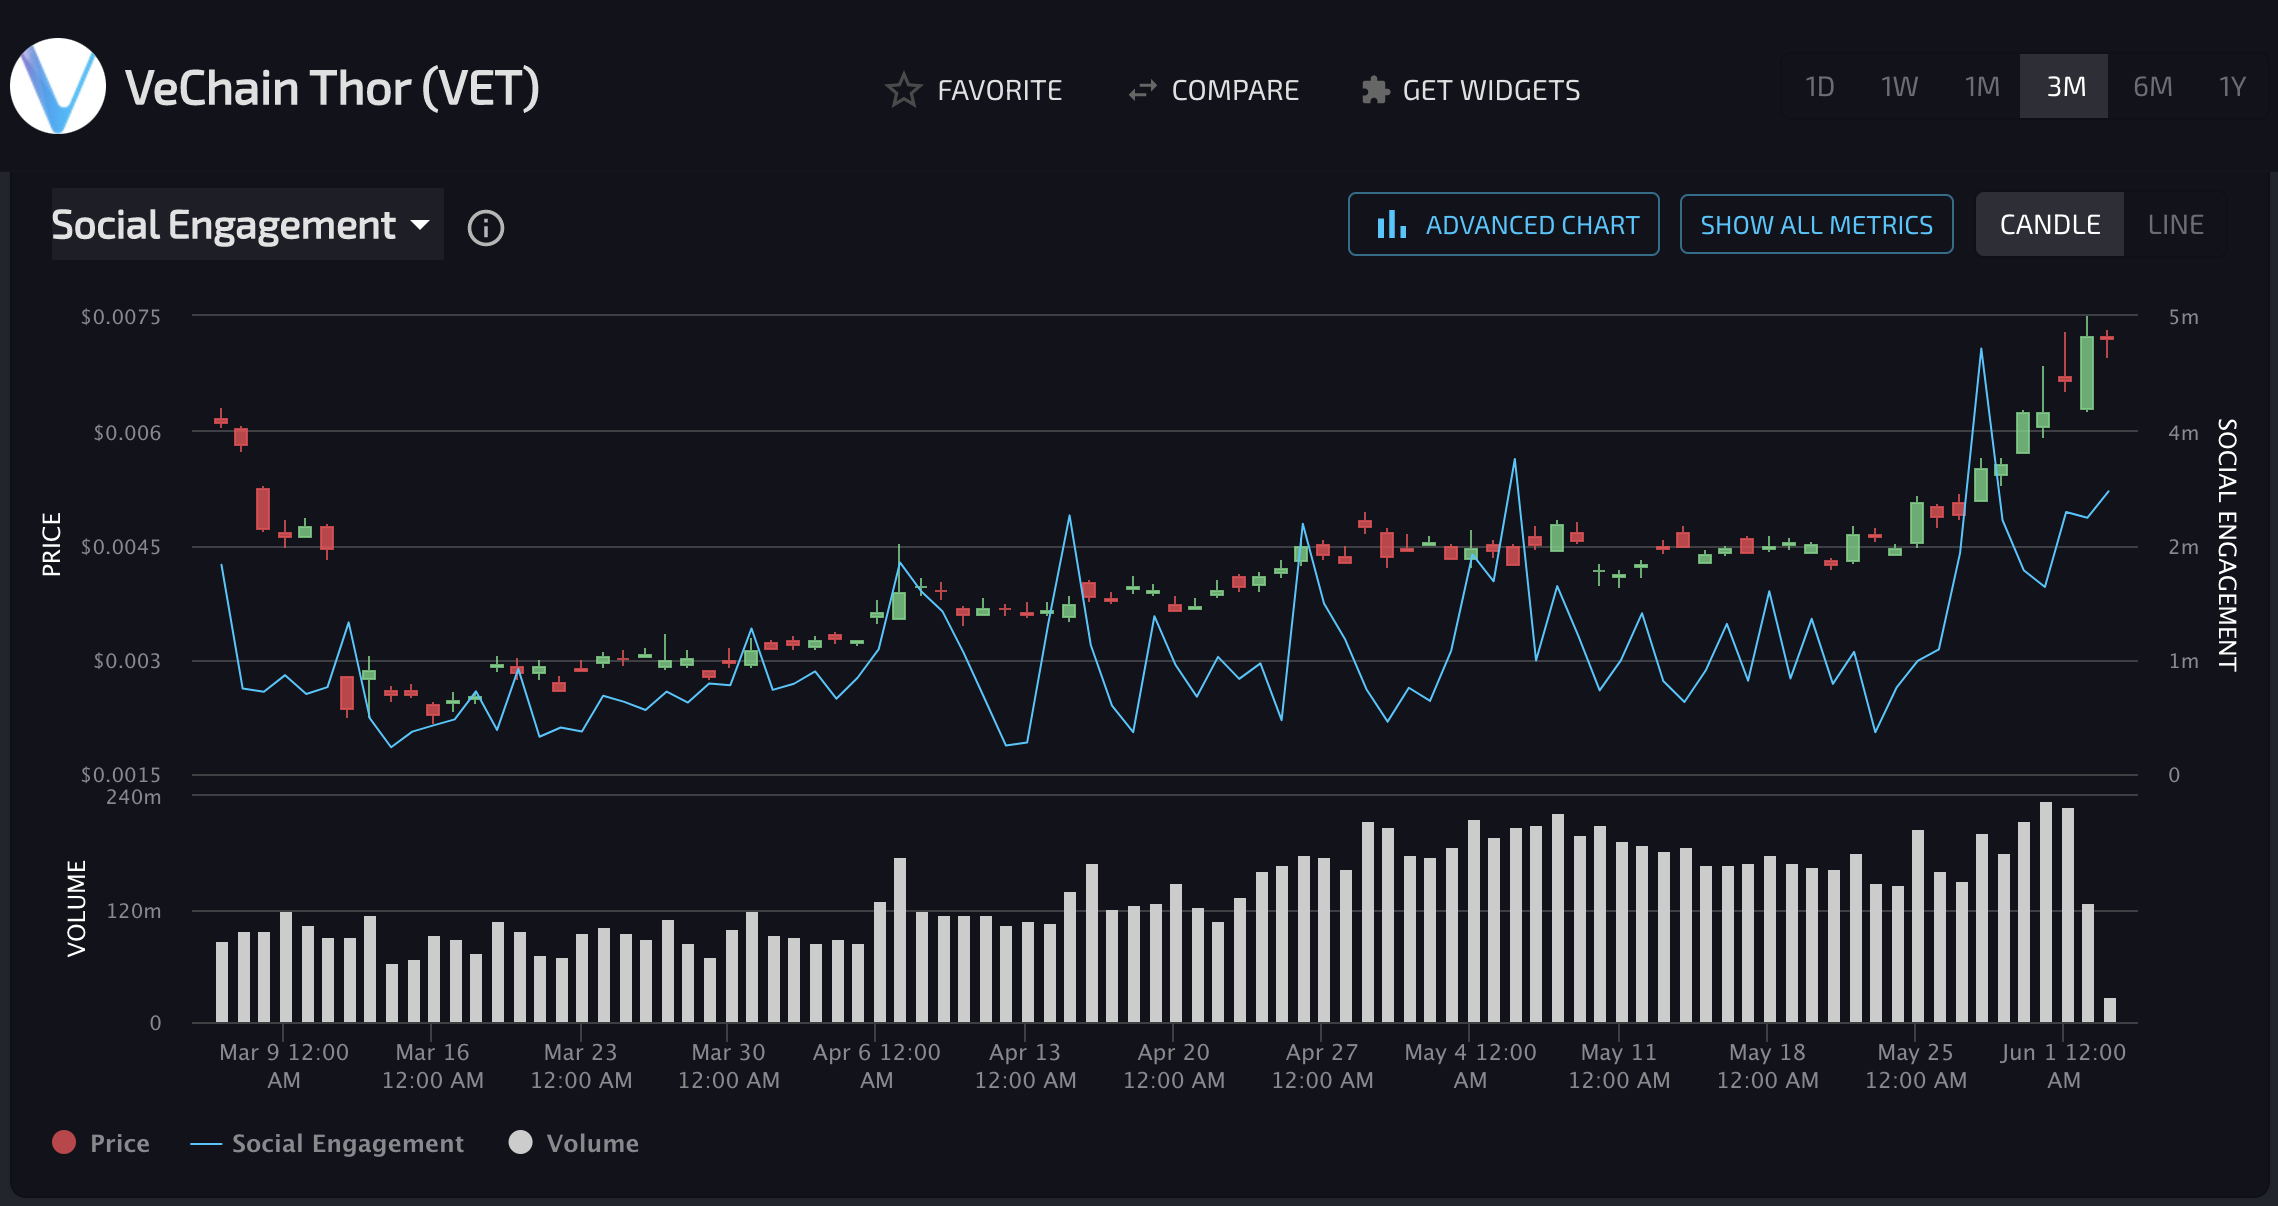Click the Social Engagement info icon
Screen dimensions: 2278x1206
tap(485, 226)
